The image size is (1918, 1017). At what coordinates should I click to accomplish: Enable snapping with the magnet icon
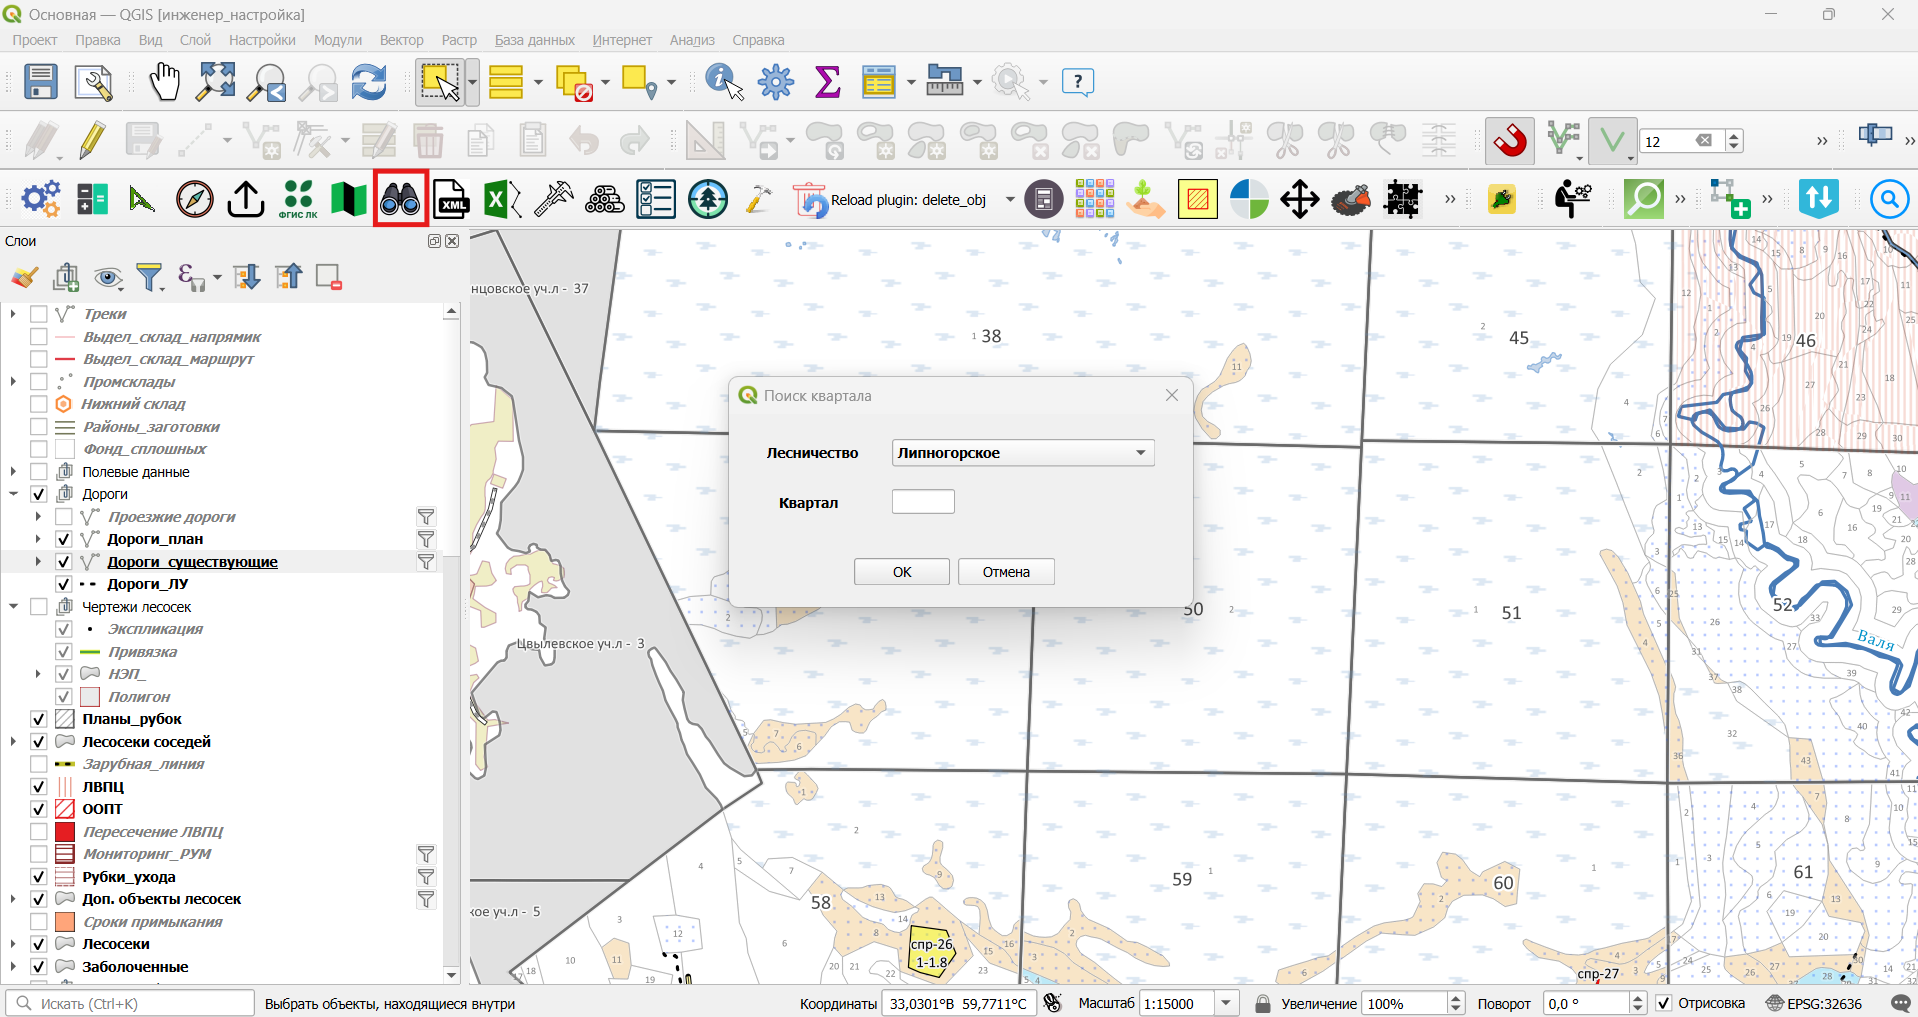1510,140
